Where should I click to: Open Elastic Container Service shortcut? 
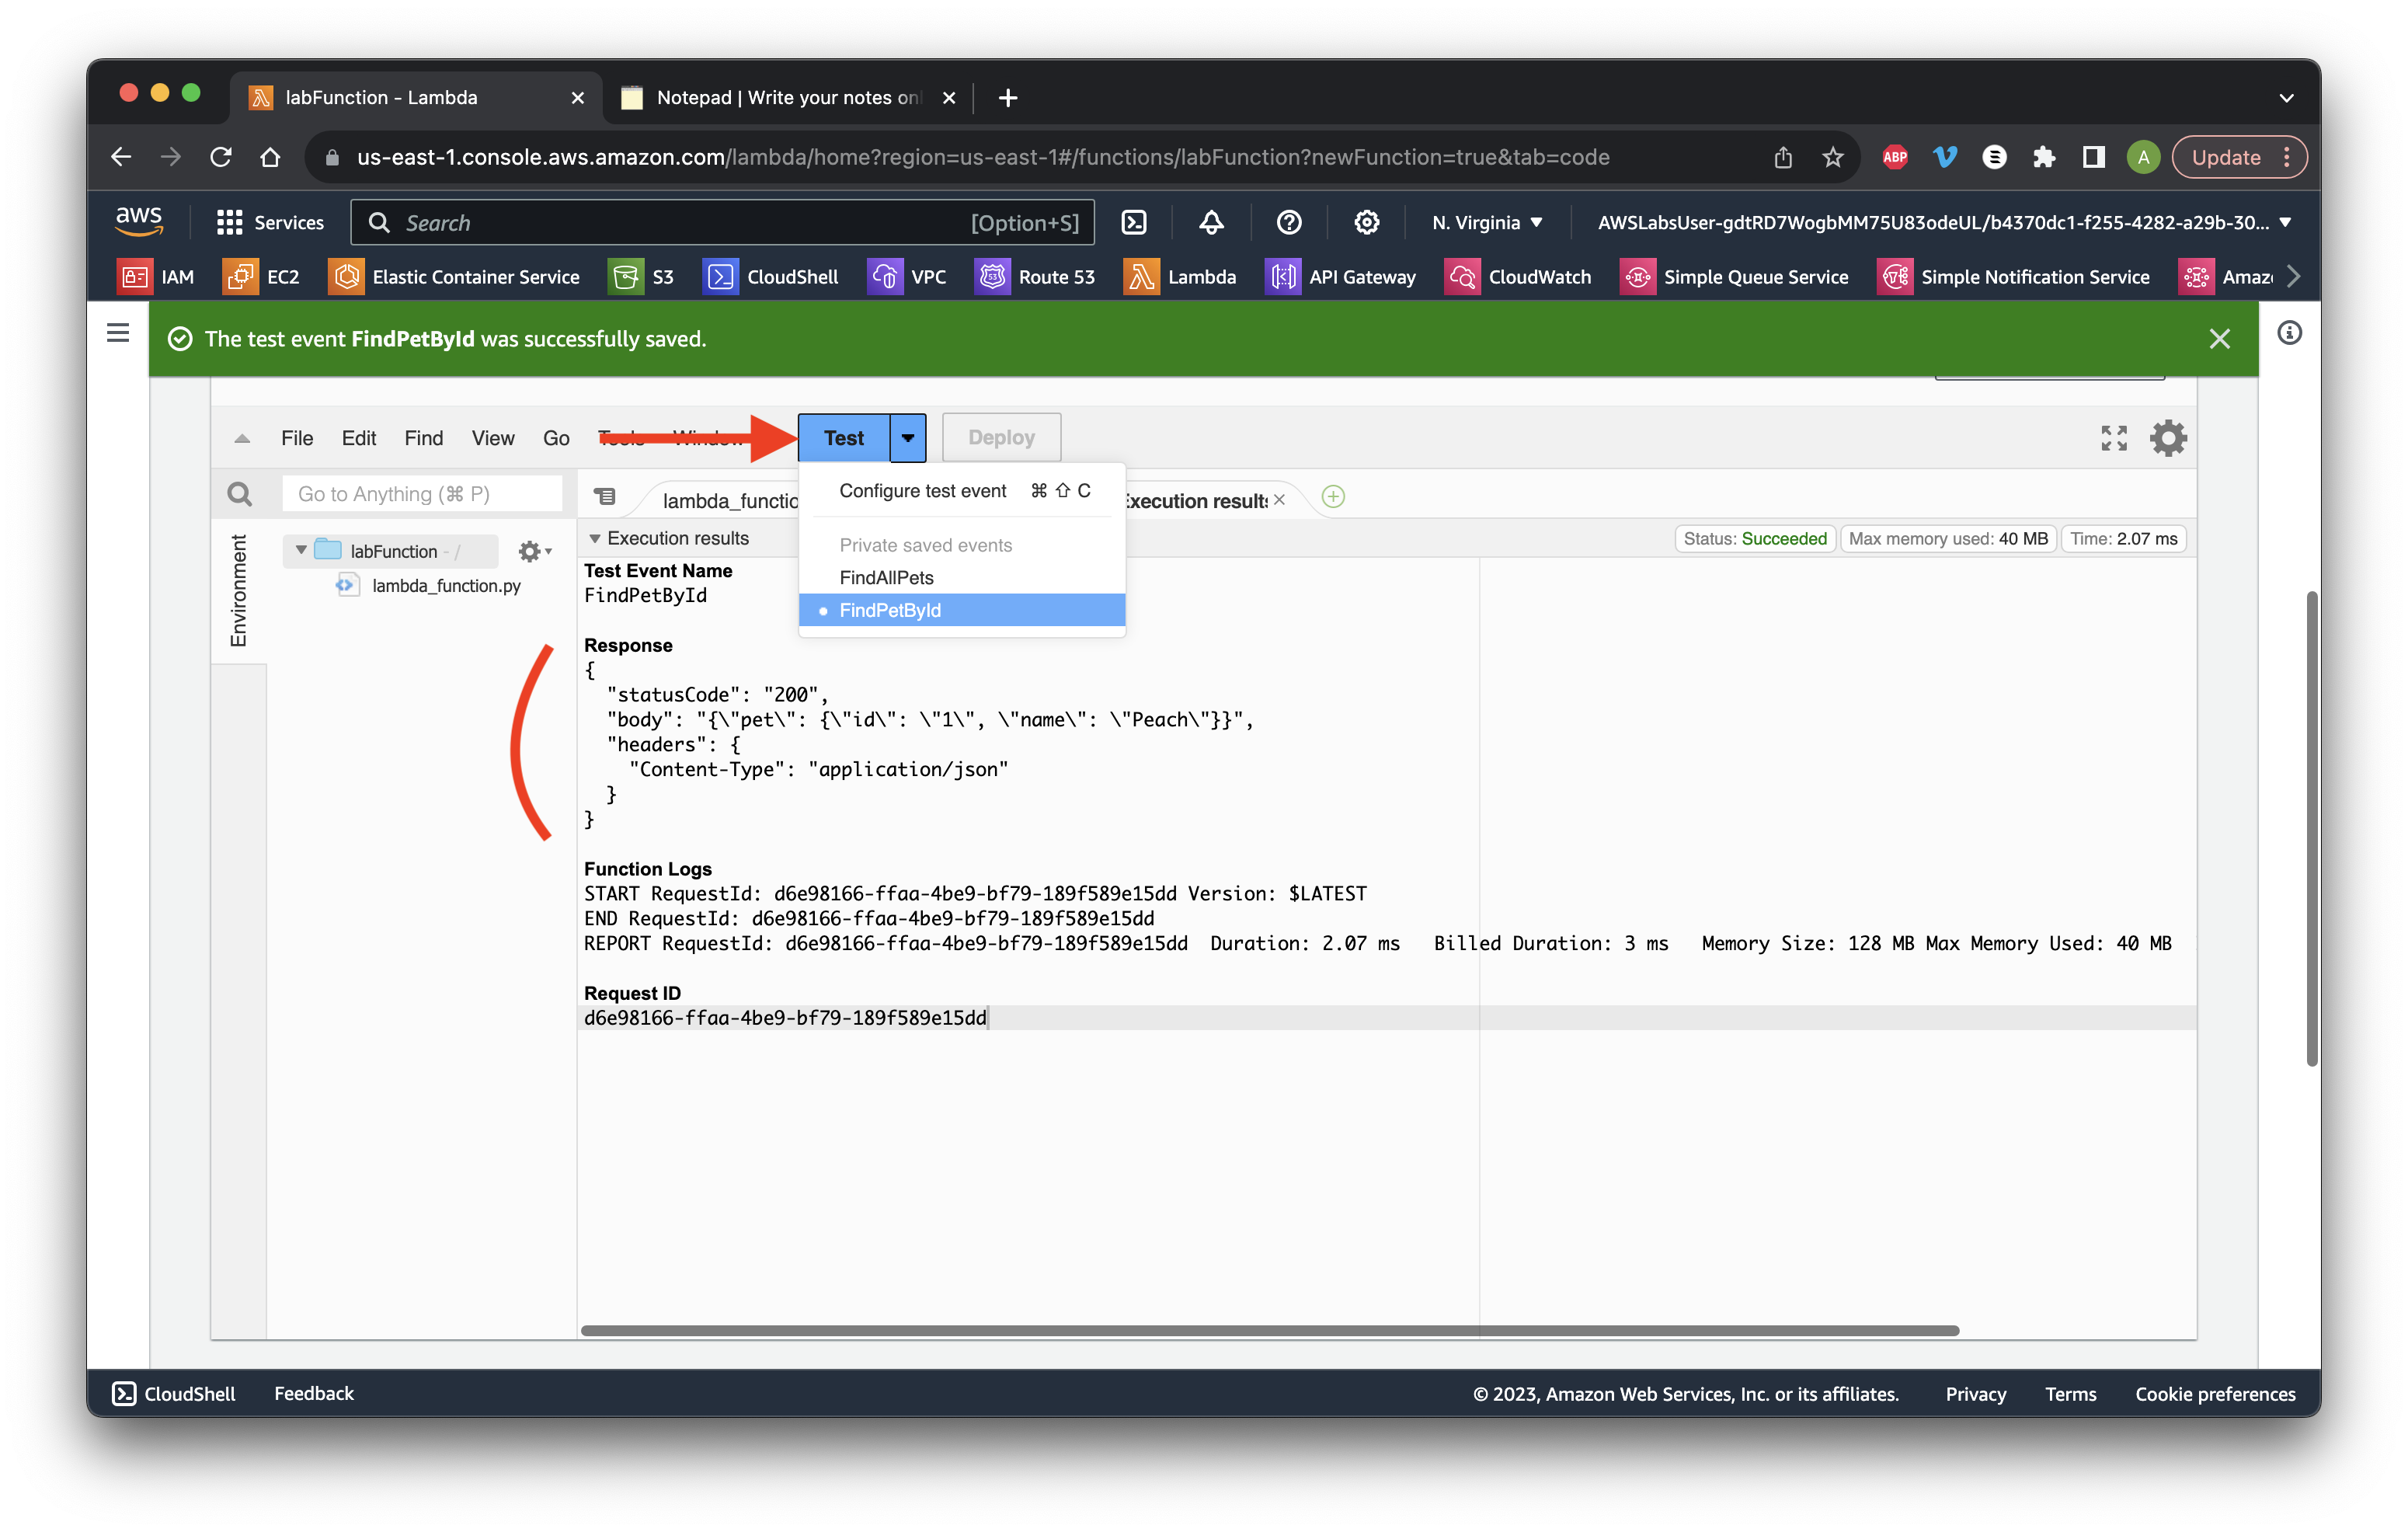[x=454, y=277]
